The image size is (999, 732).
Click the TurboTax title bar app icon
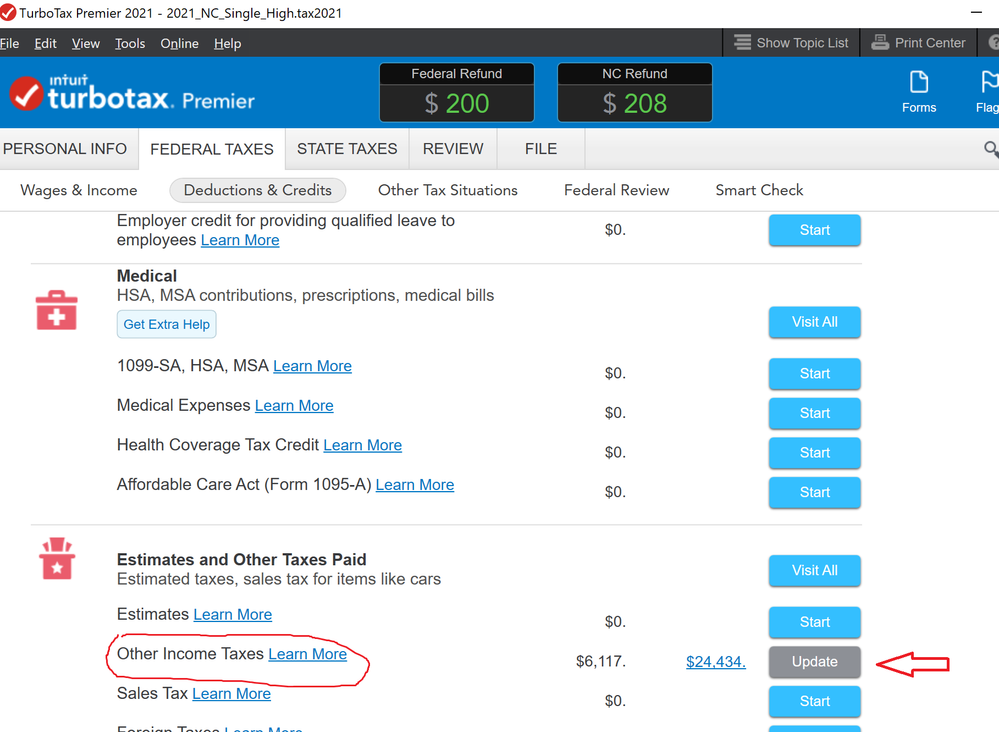(x=8, y=12)
